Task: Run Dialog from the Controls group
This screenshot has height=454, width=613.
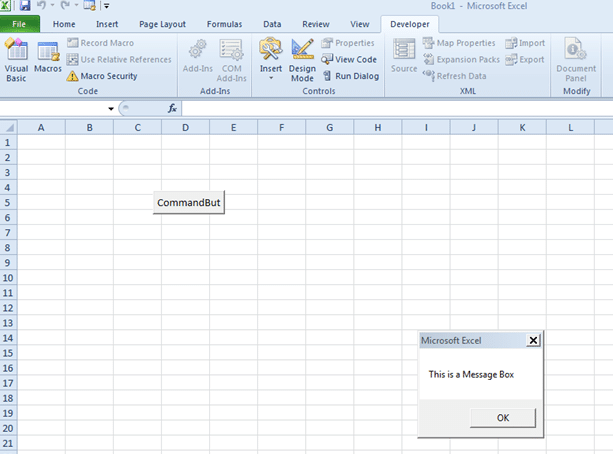Action: pos(351,76)
